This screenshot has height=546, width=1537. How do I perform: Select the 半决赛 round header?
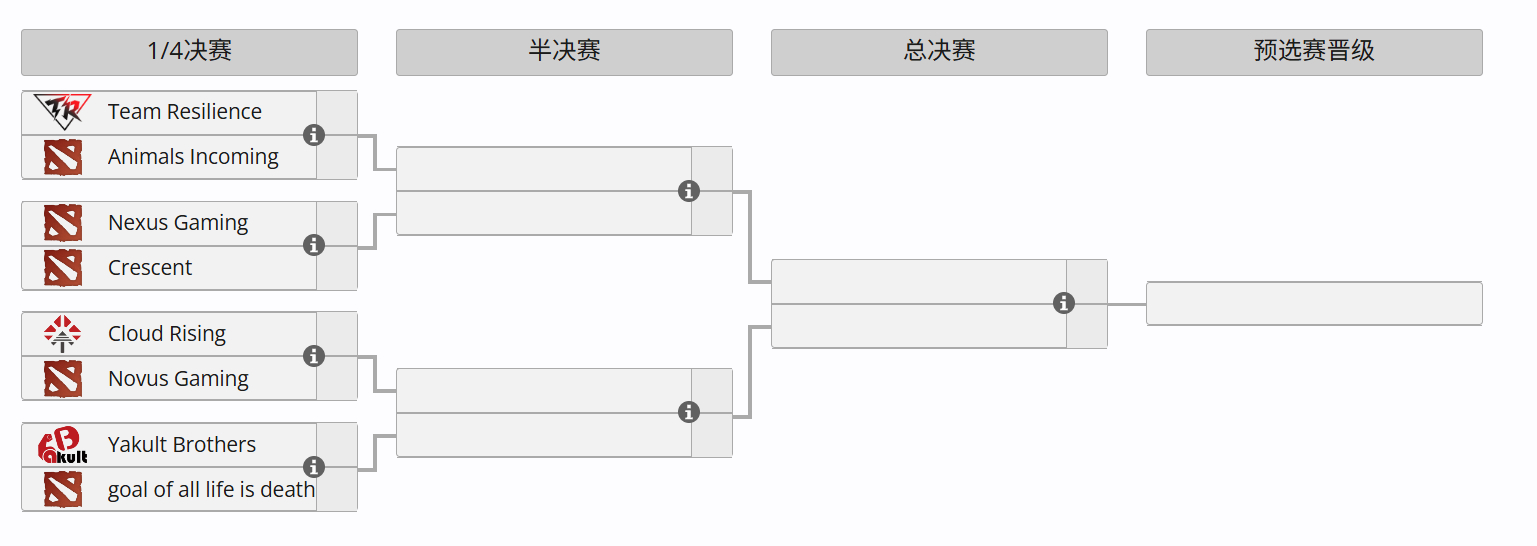point(564,52)
